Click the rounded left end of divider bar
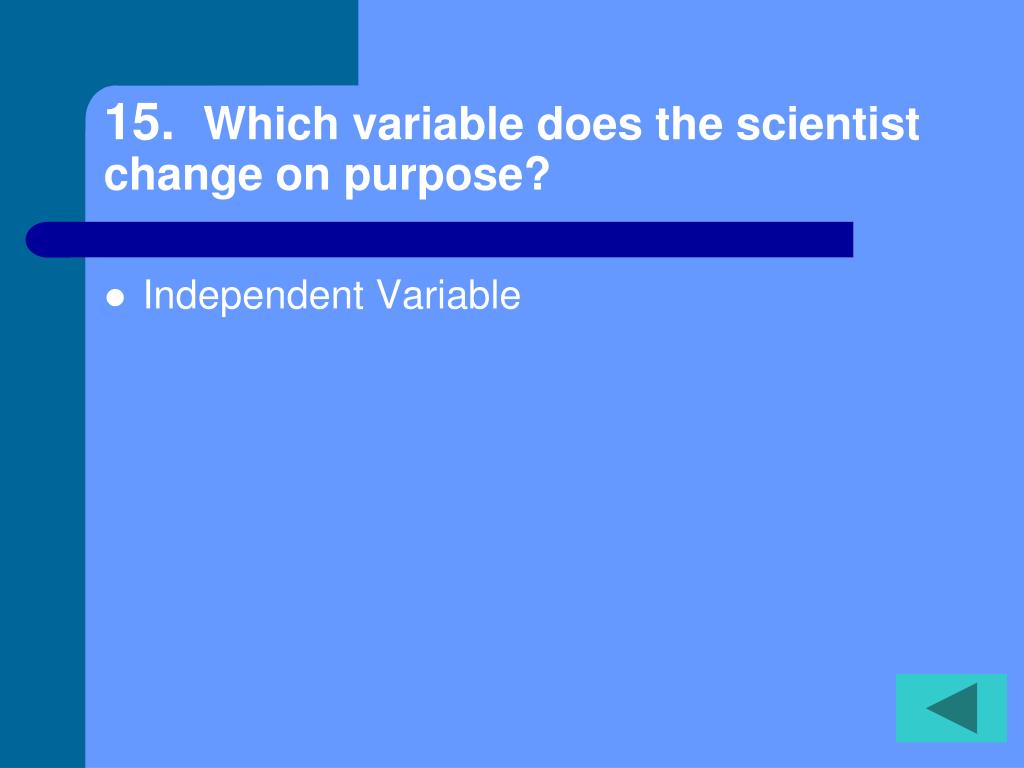 point(43,240)
